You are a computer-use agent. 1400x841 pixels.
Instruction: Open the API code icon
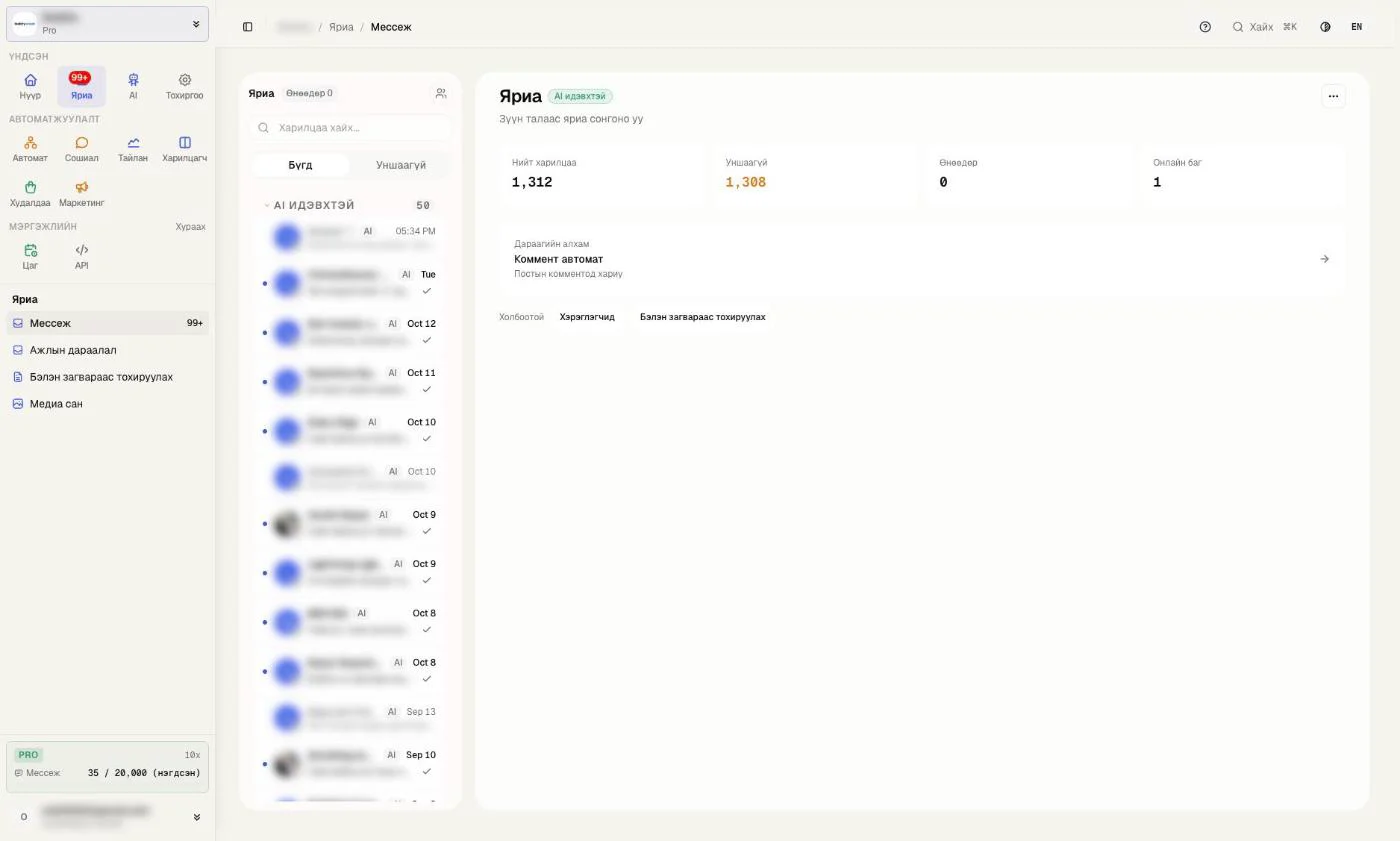click(81, 257)
